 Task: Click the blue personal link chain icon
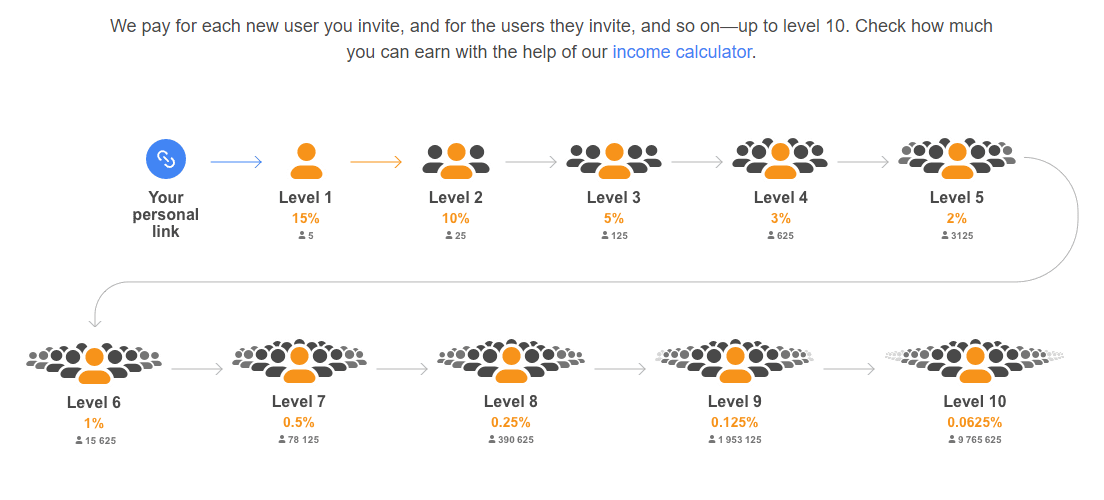[x=165, y=159]
